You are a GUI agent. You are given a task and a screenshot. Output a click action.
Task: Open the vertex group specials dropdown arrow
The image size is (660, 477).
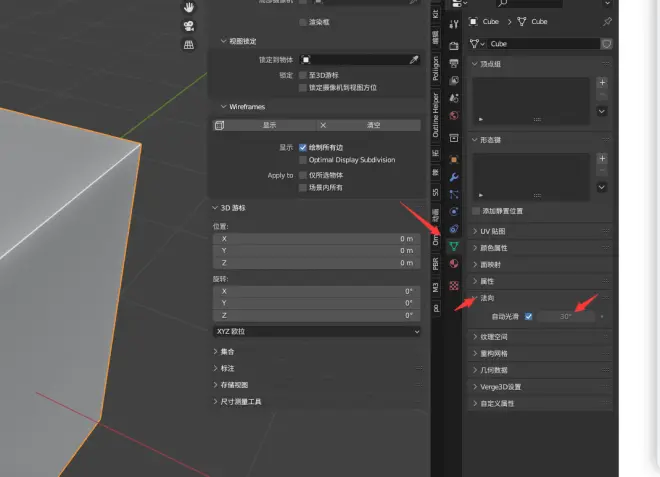[602, 112]
